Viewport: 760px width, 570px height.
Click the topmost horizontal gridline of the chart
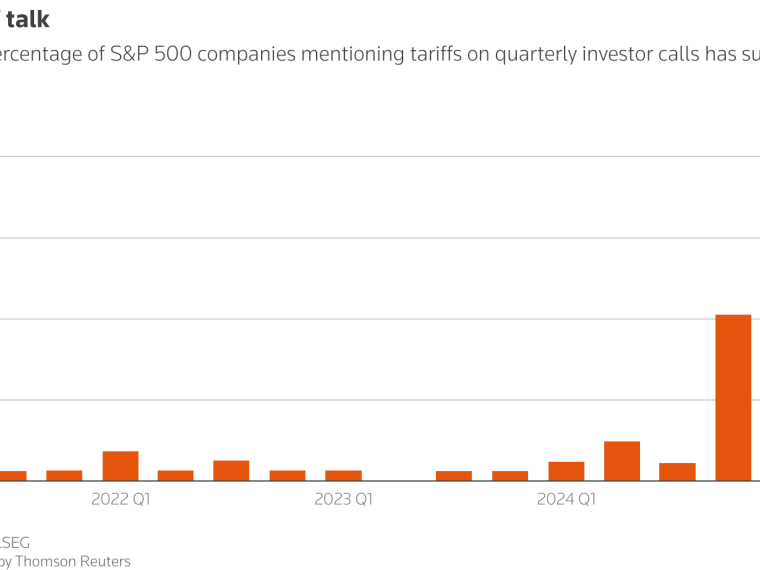coord(380,156)
